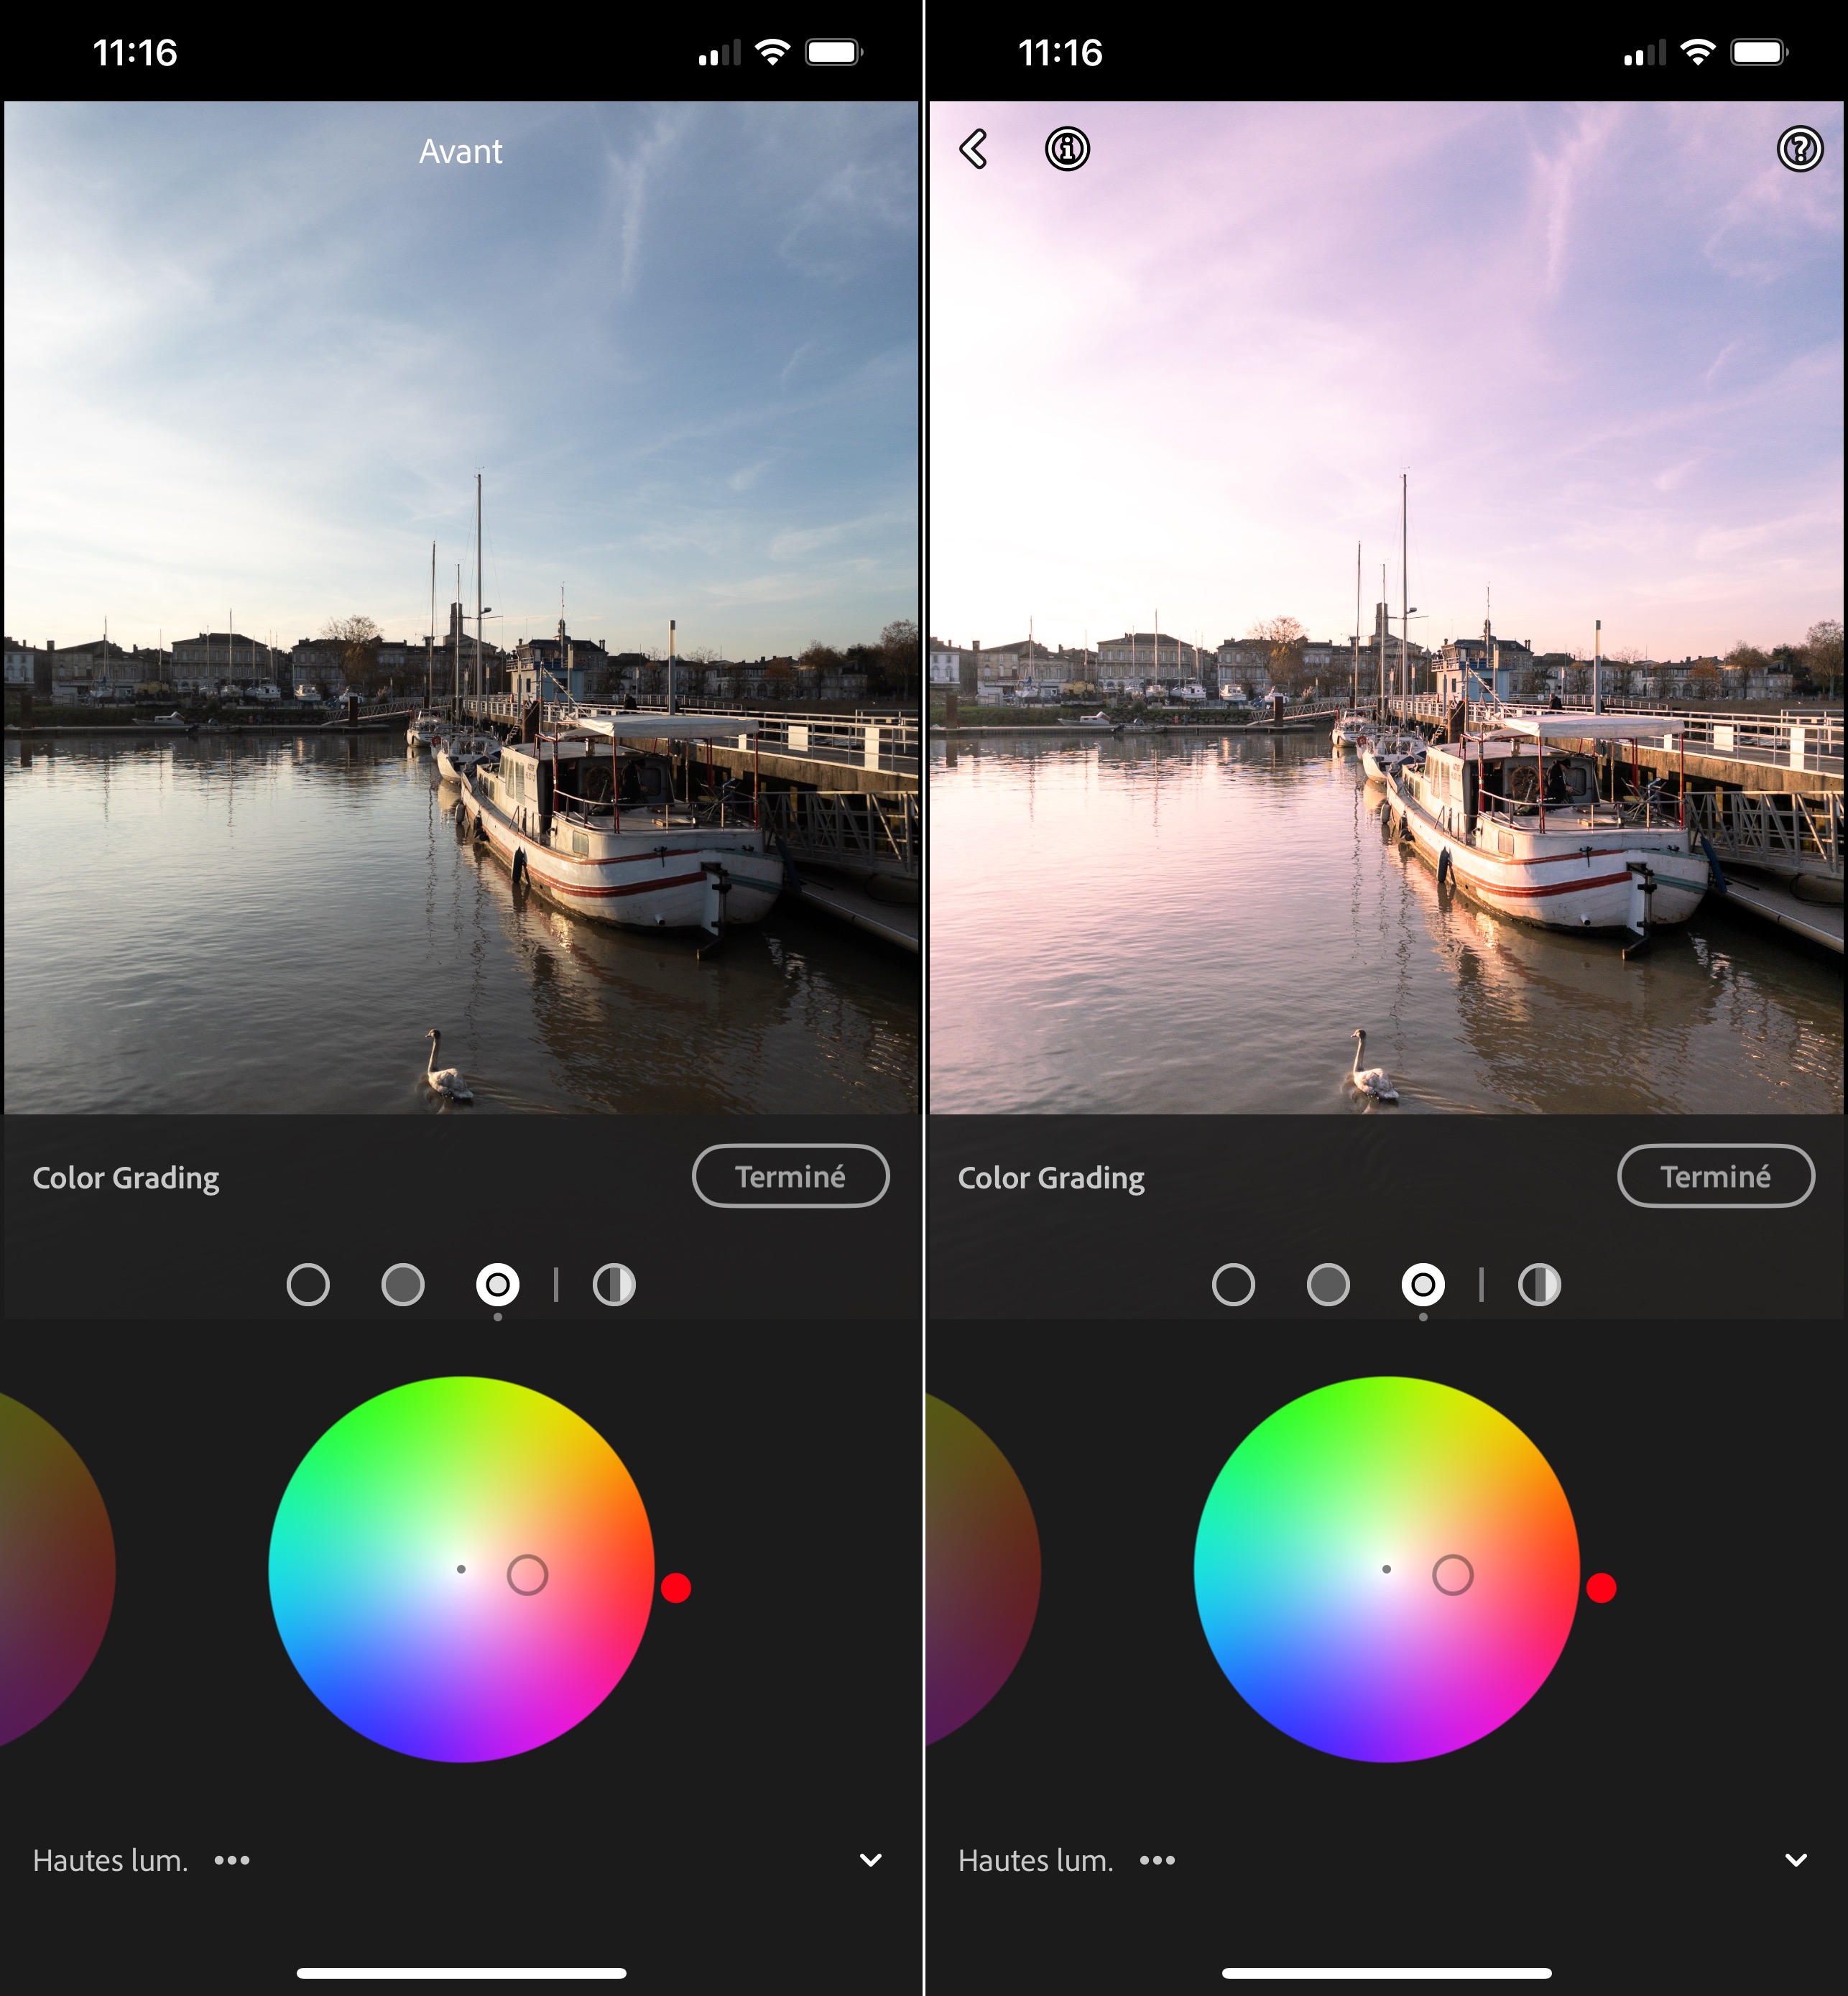Screen dimensions: 1848x1996
Task: Click the color wheel handle in left screen
Action: 527,1575
